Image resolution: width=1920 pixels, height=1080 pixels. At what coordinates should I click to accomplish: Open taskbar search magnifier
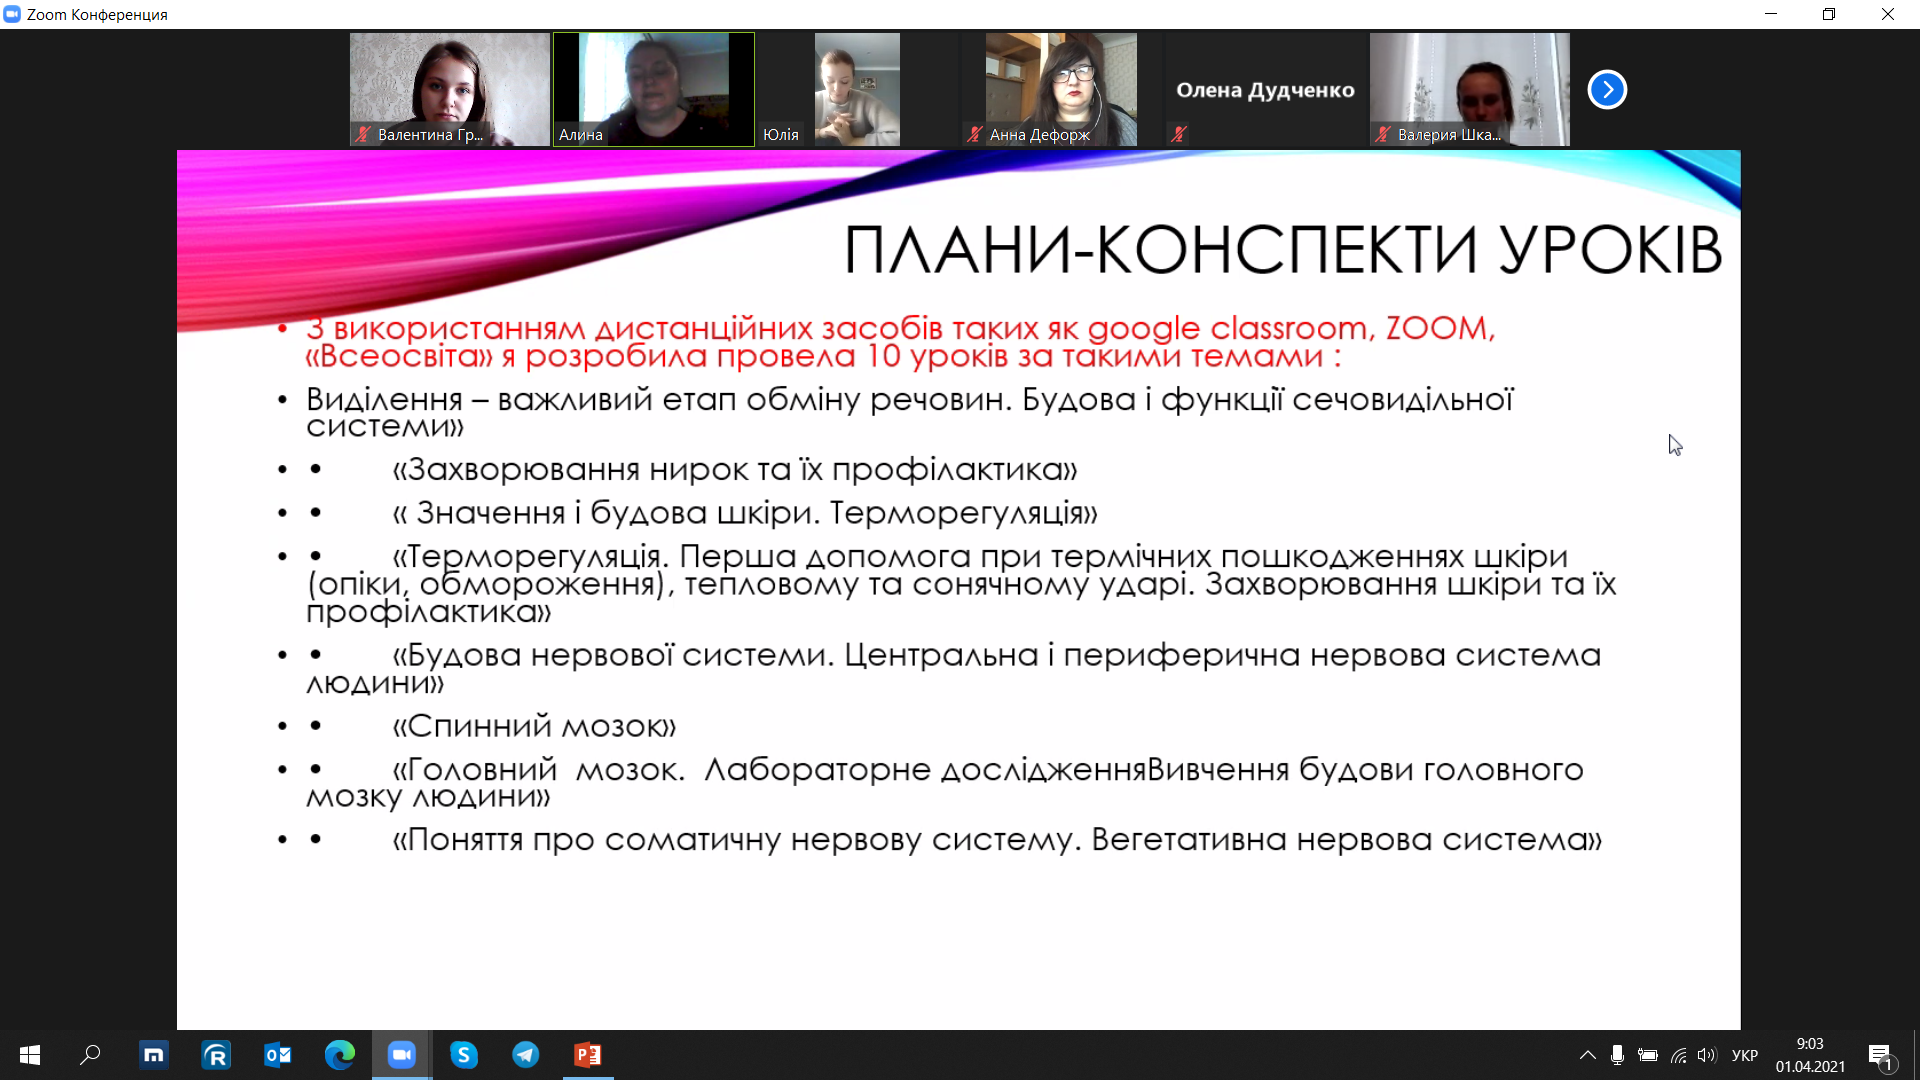pyautogui.click(x=91, y=1055)
